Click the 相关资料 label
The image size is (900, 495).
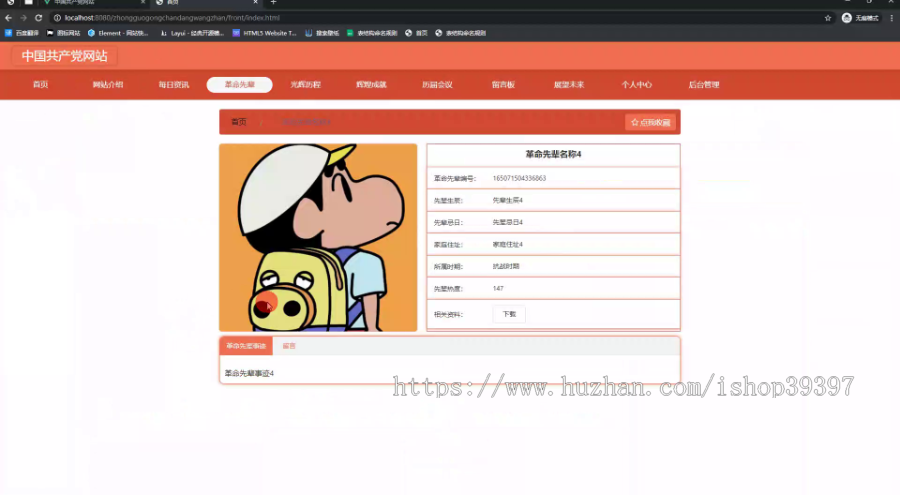tap(448, 315)
